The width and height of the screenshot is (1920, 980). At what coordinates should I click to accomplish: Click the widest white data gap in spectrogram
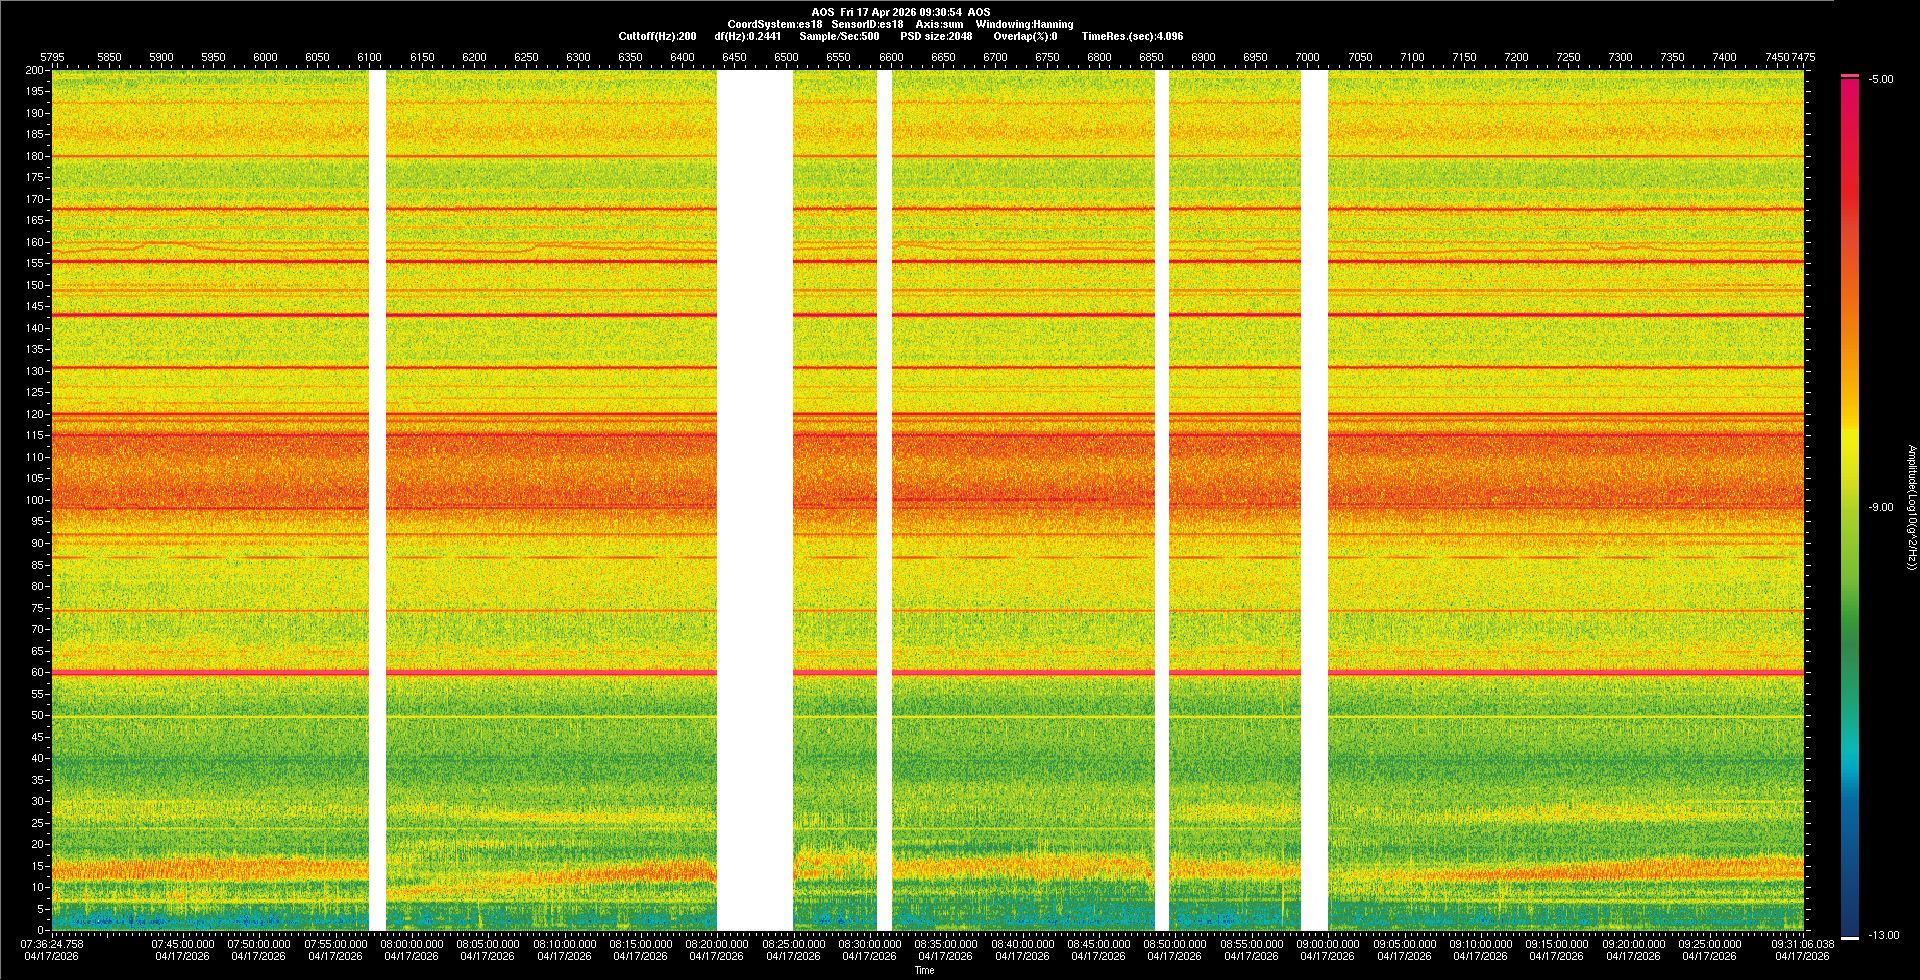point(755,500)
